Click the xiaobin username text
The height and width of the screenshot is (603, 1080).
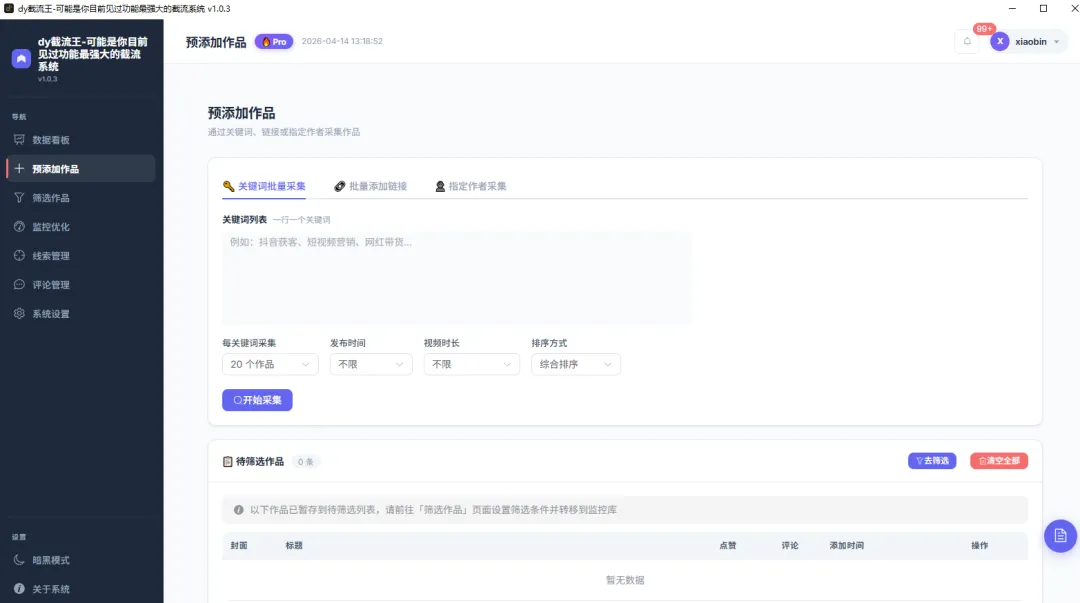click(x=1030, y=41)
